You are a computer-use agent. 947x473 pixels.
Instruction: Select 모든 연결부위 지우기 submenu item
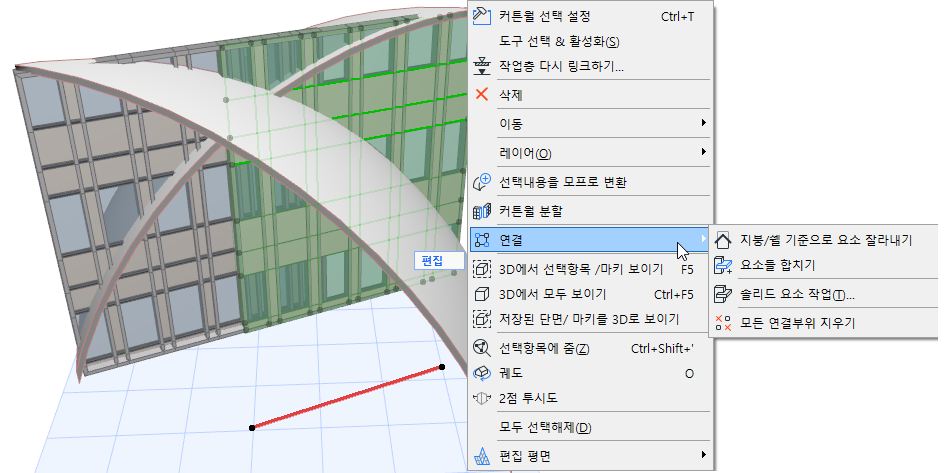(824, 323)
